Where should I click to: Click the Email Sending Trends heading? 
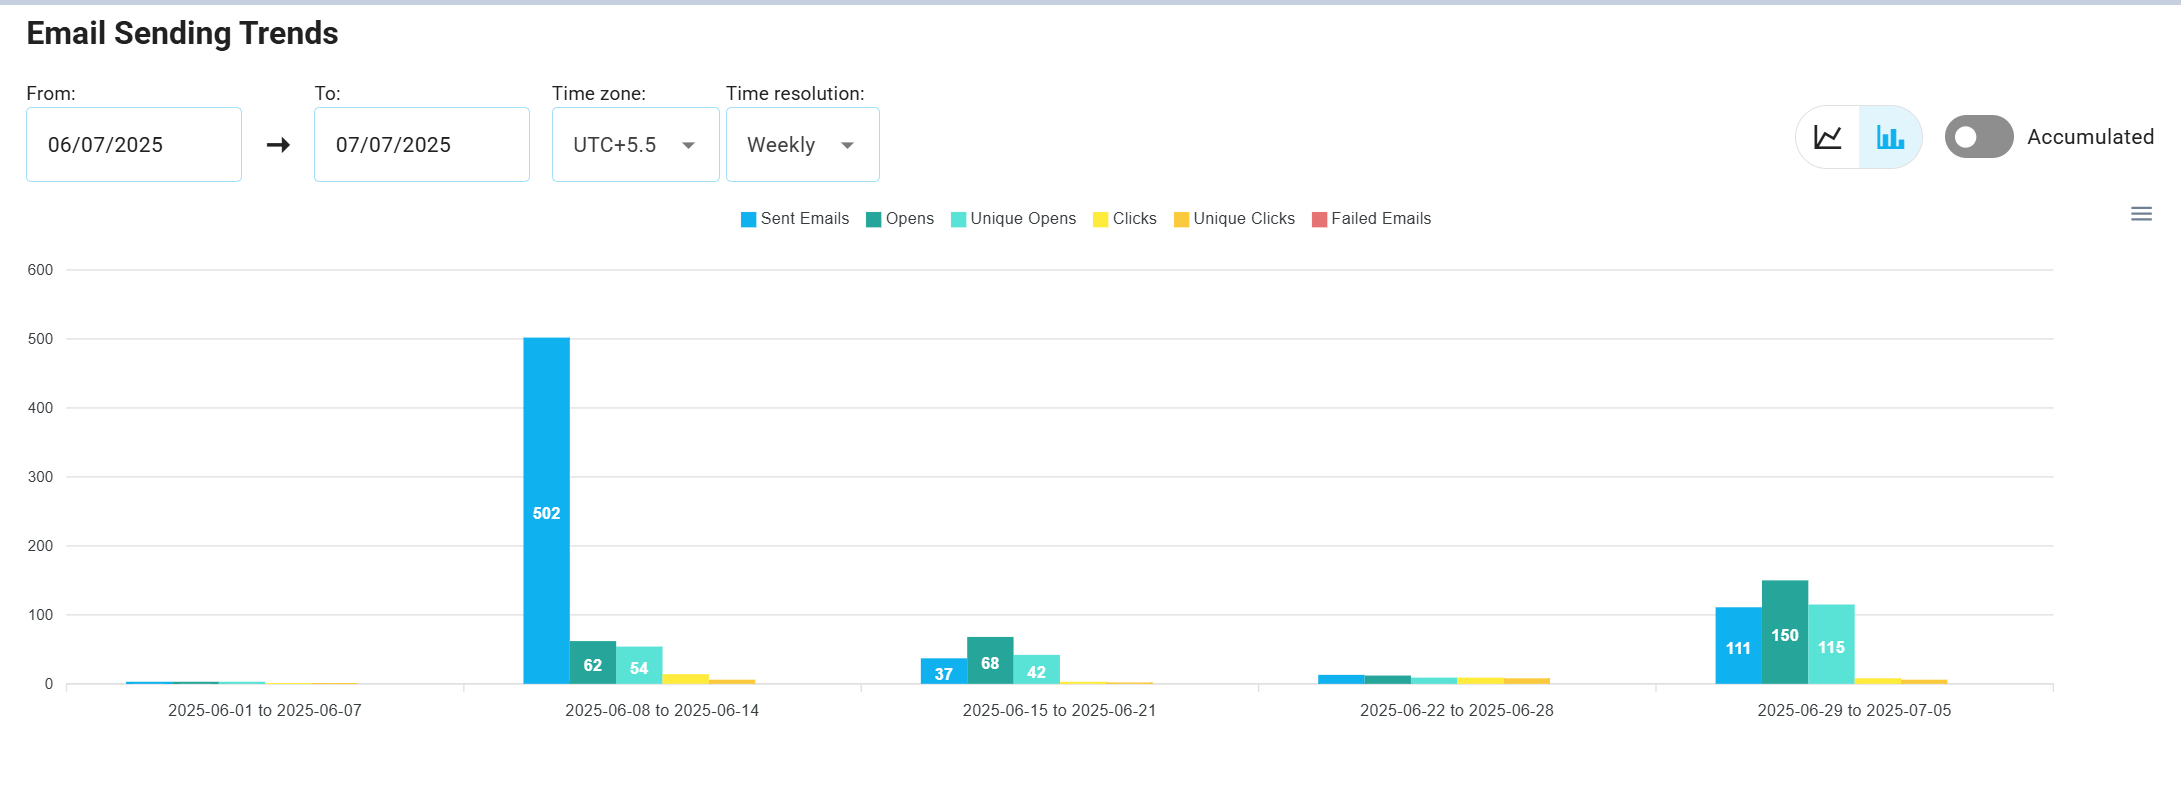coord(182,33)
